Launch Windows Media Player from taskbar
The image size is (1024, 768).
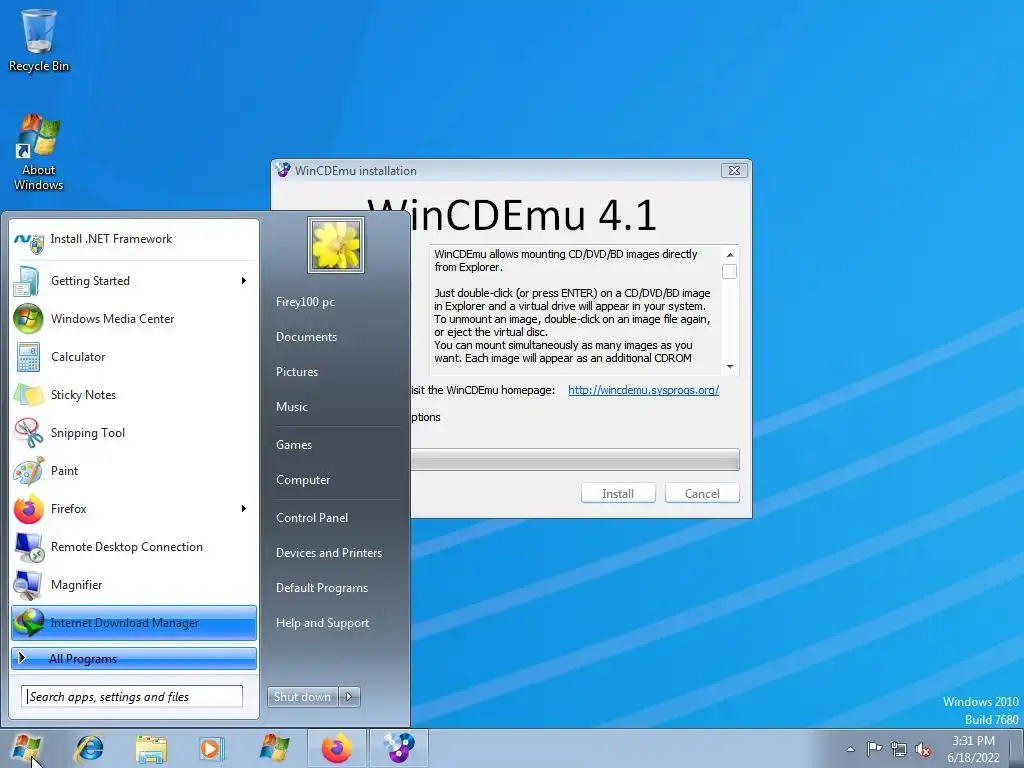(x=211, y=748)
